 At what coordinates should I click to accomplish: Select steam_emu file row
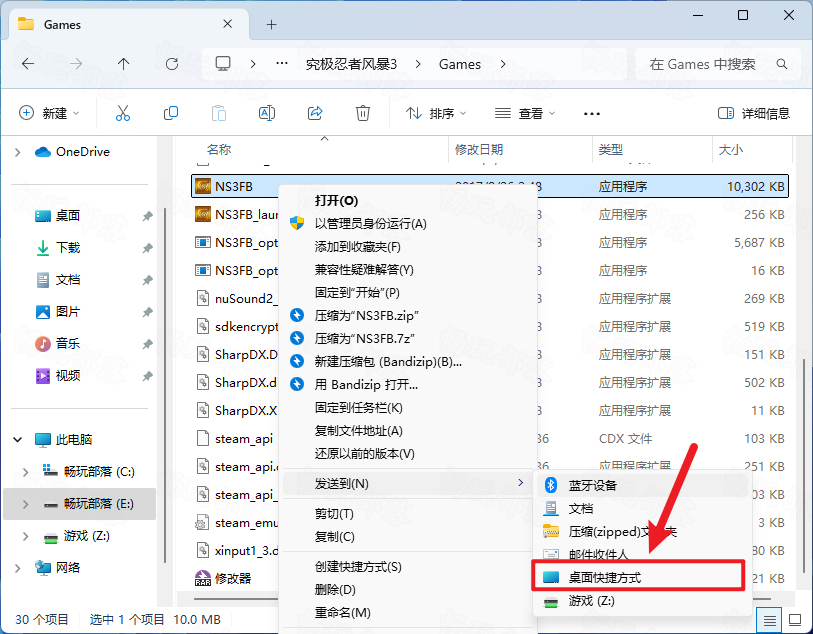coord(236,523)
